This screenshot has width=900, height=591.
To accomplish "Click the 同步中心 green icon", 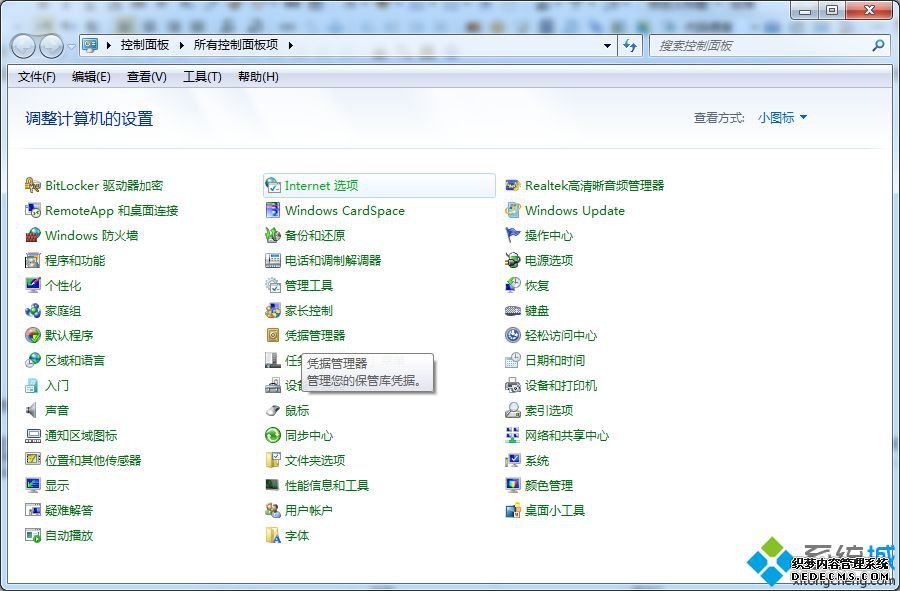I will pos(273,436).
